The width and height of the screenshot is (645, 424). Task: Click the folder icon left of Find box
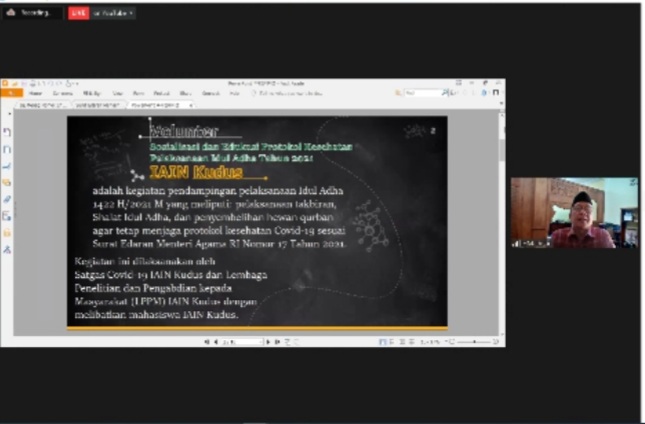398,93
